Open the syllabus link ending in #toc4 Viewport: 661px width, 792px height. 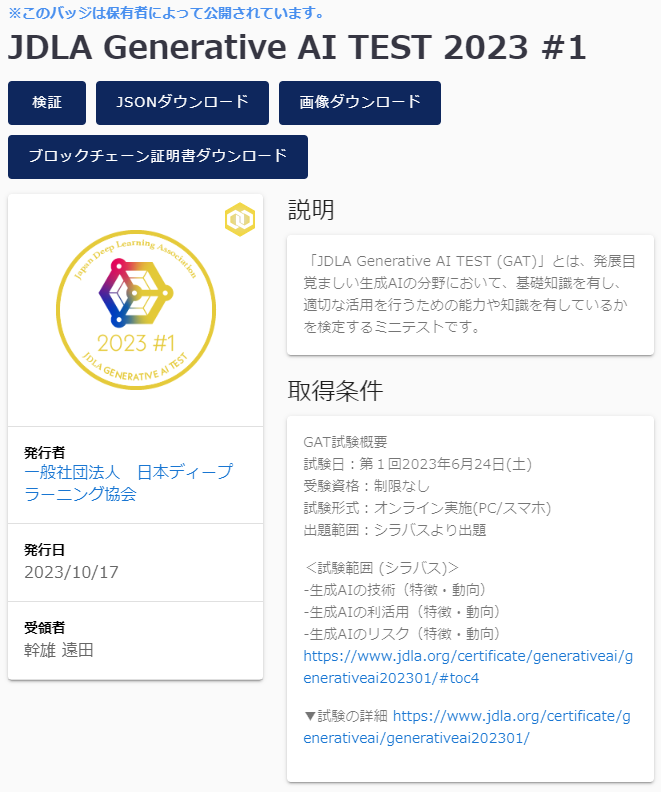(x=468, y=667)
